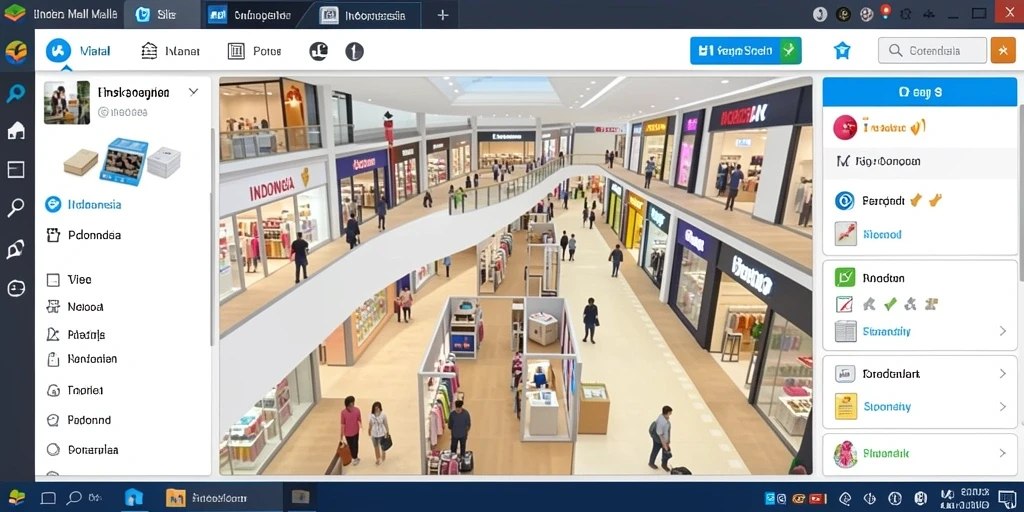Click the gear icon in title bar
1024x512 pixels.
pyautogui.click(x=908, y=14)
